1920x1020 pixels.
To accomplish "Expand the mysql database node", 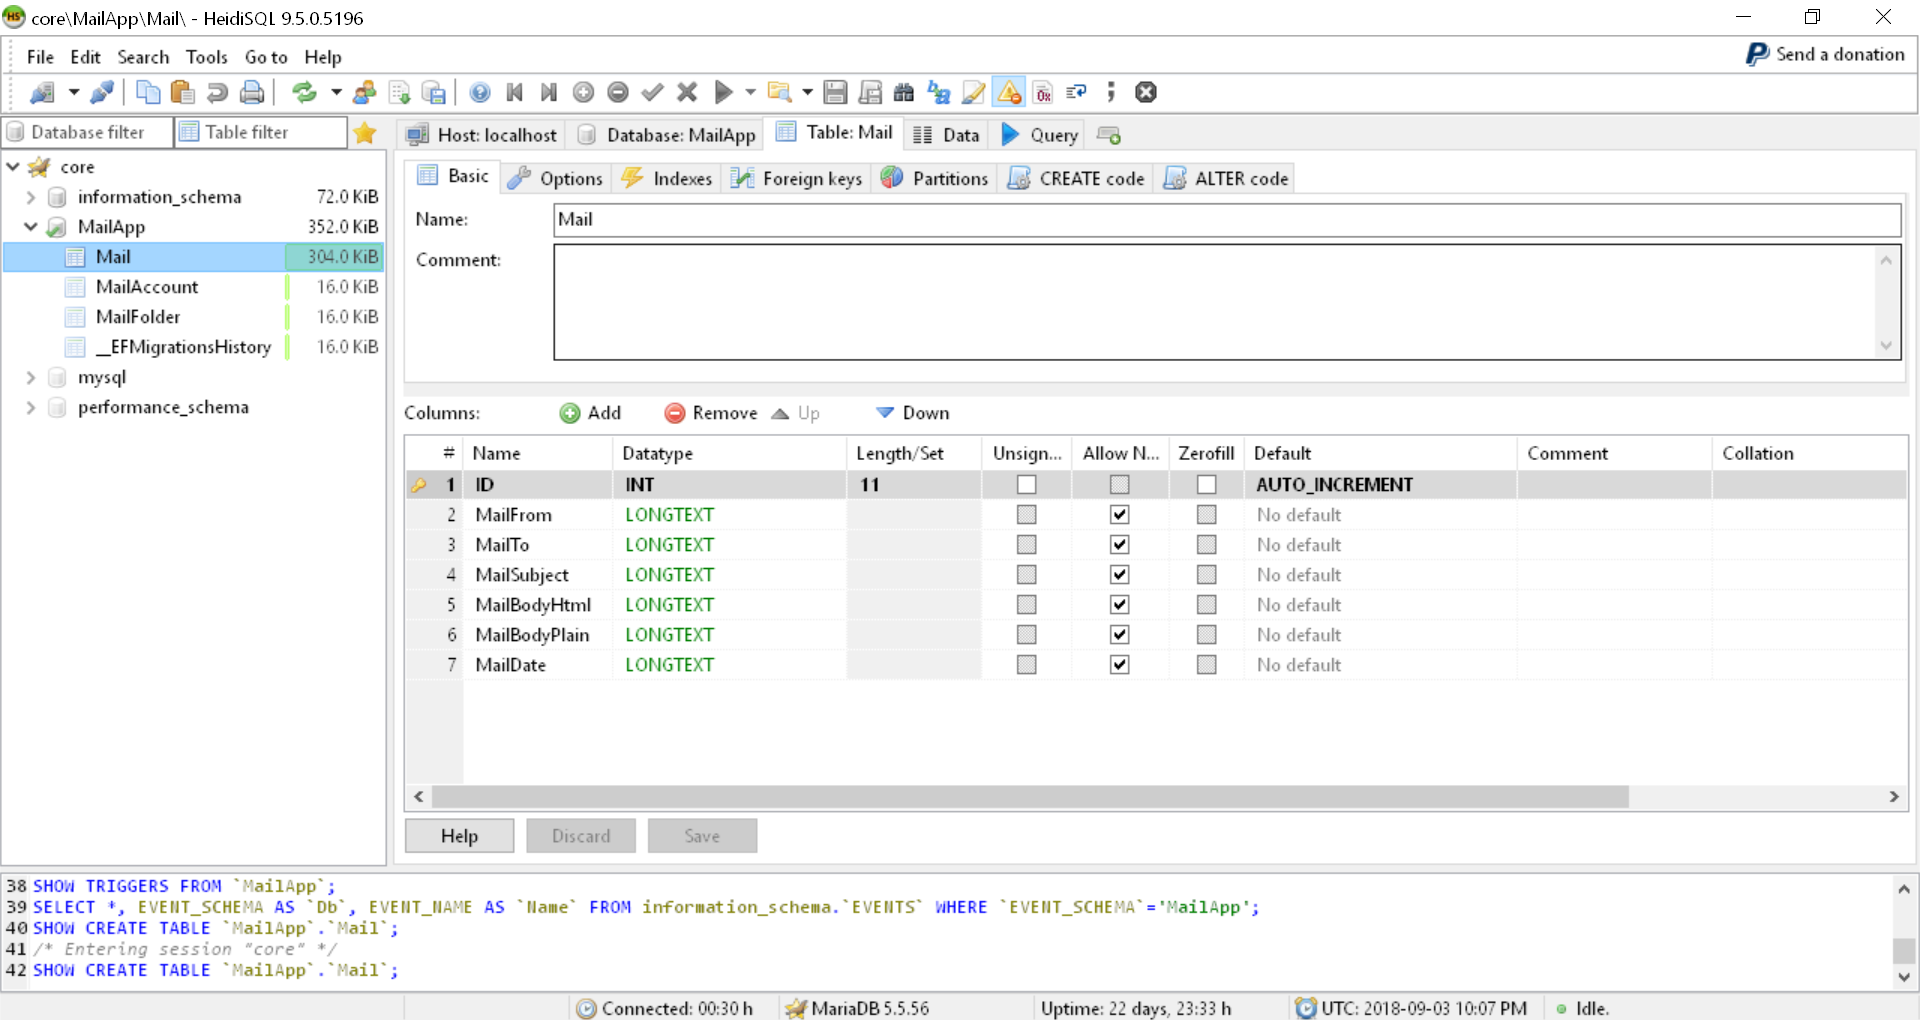I will click(31, 377).
